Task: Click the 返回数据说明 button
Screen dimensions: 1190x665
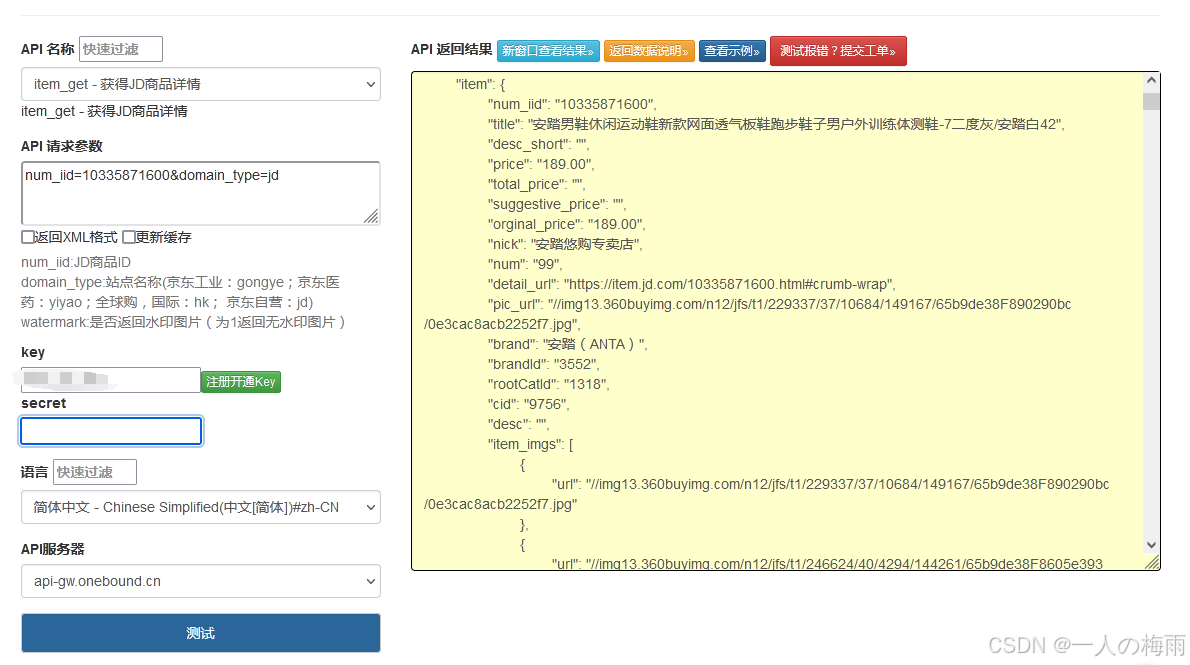Action: pos(649,51)
